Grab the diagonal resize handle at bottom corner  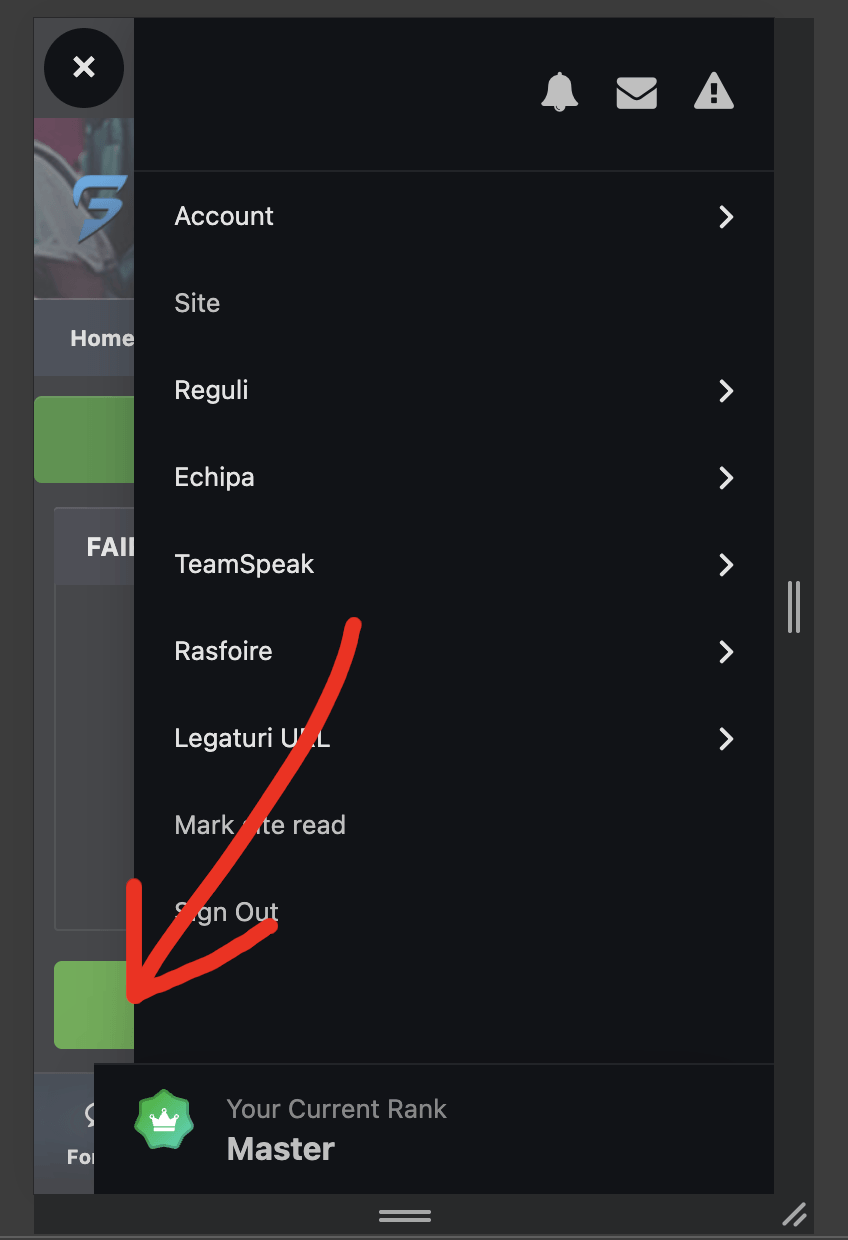795,1214
